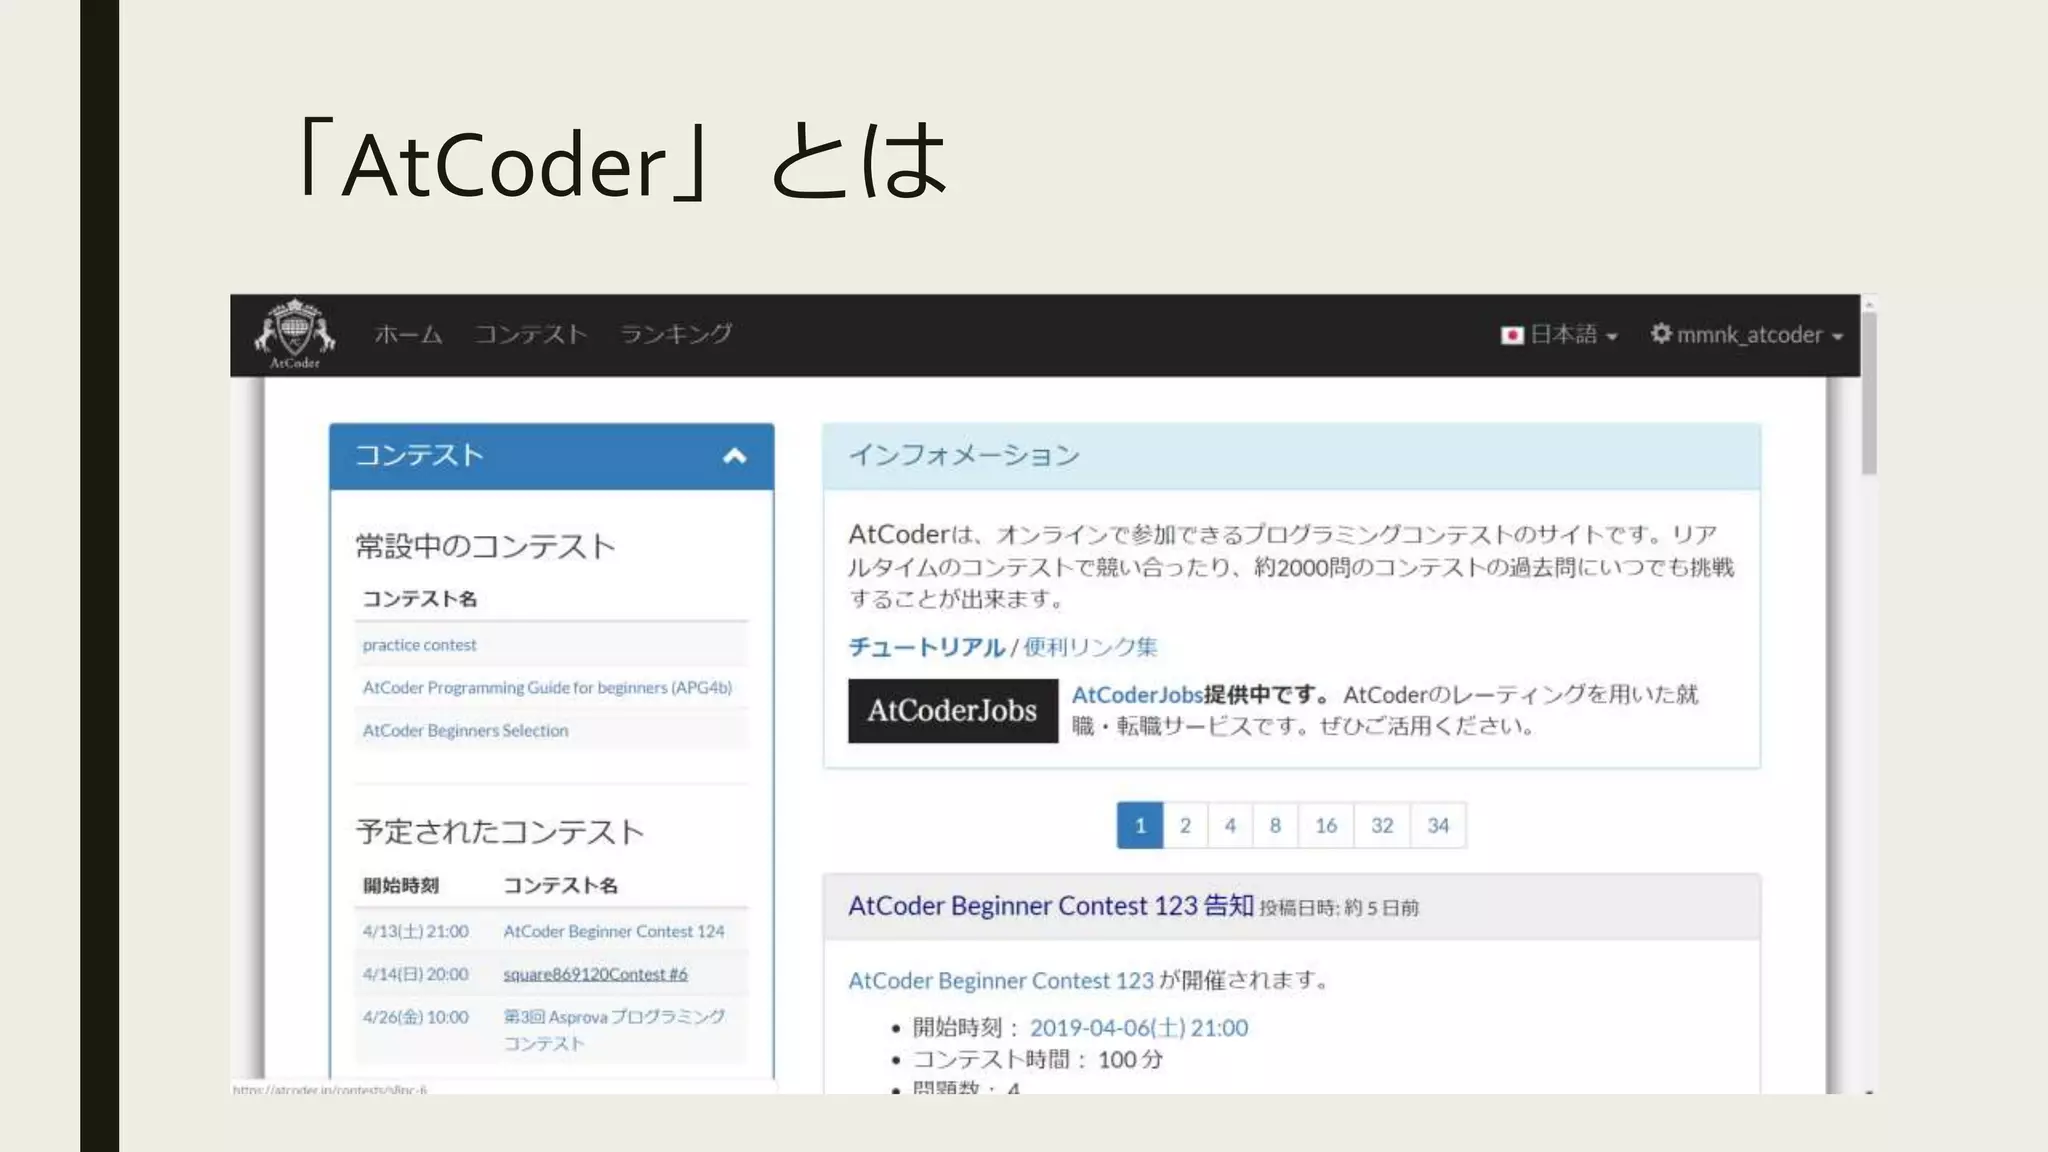
Task: Click the page vertical scrollbar thumb
Action: (x=1869, y=392)
